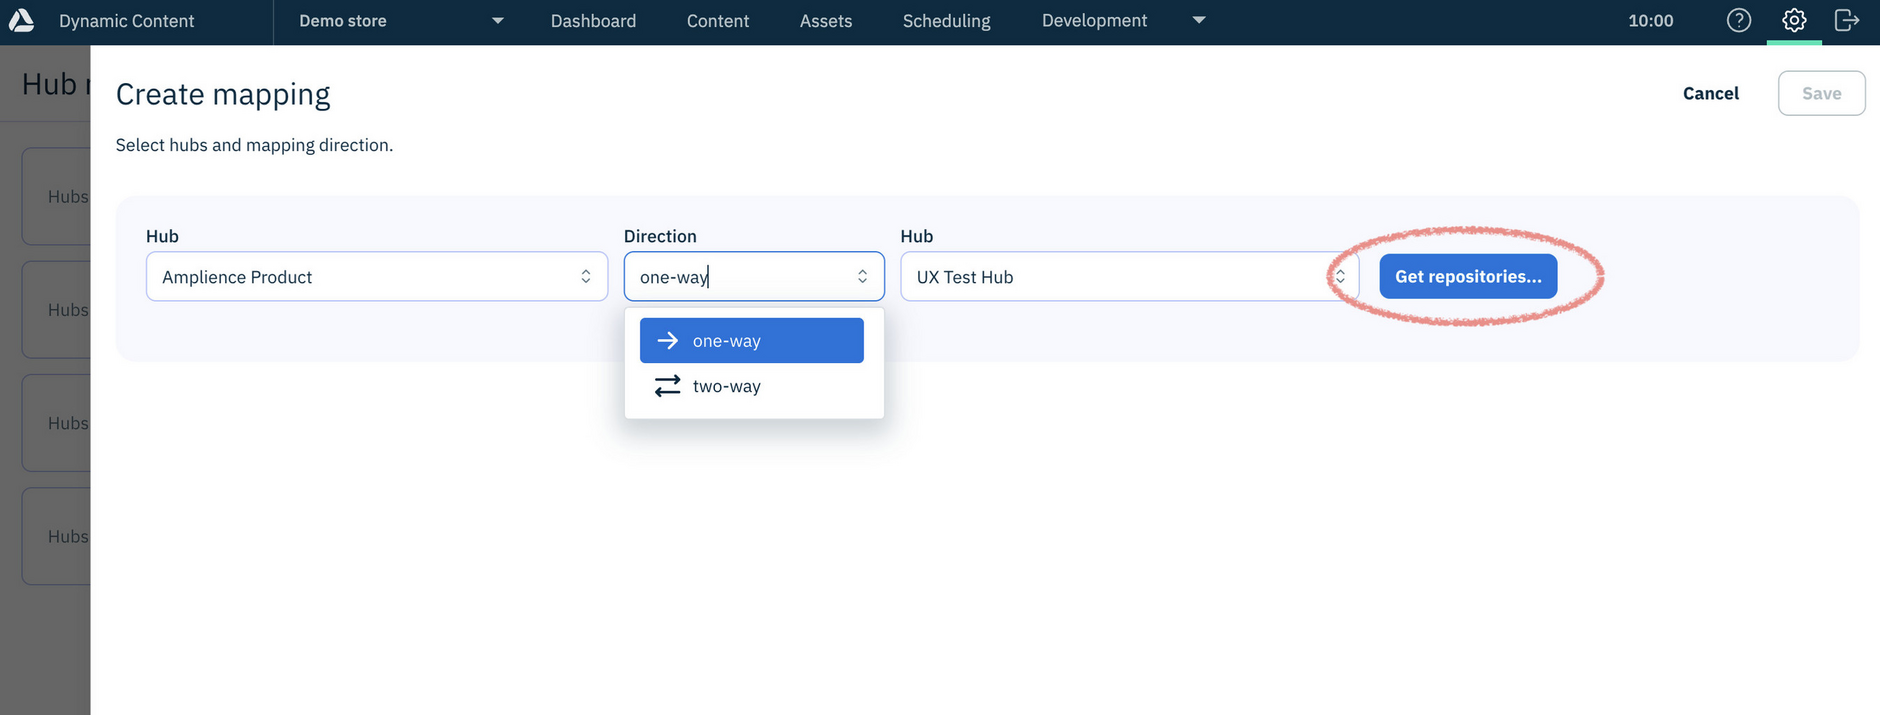Click the Create mapping heading
1880x715 pixels.
click(223, 94)
